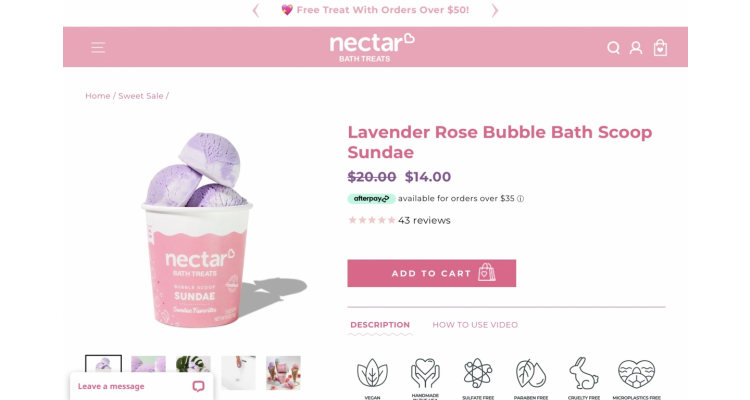Viewport: 750px width, 400px height.
Task: Open the user account icon
Action: click(x=636, y=48)
